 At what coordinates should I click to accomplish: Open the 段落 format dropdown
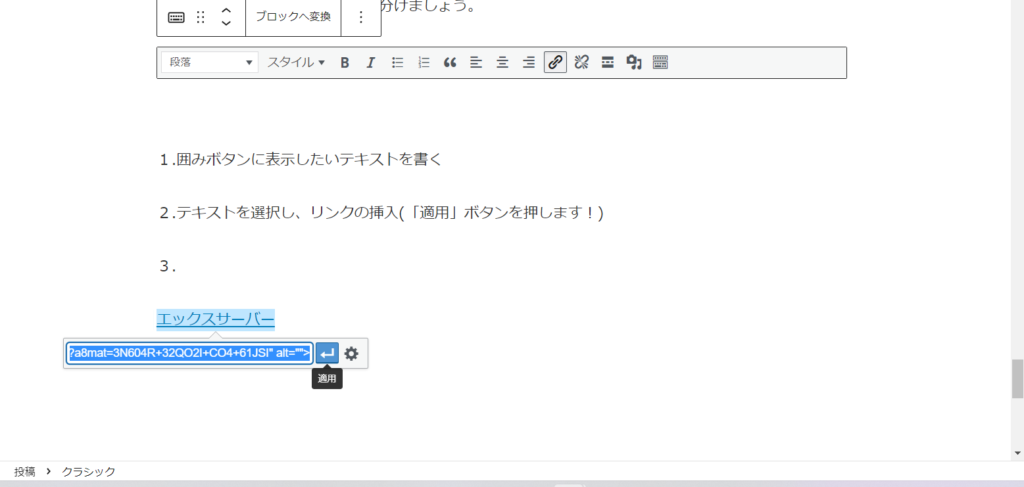pos(210,63)
